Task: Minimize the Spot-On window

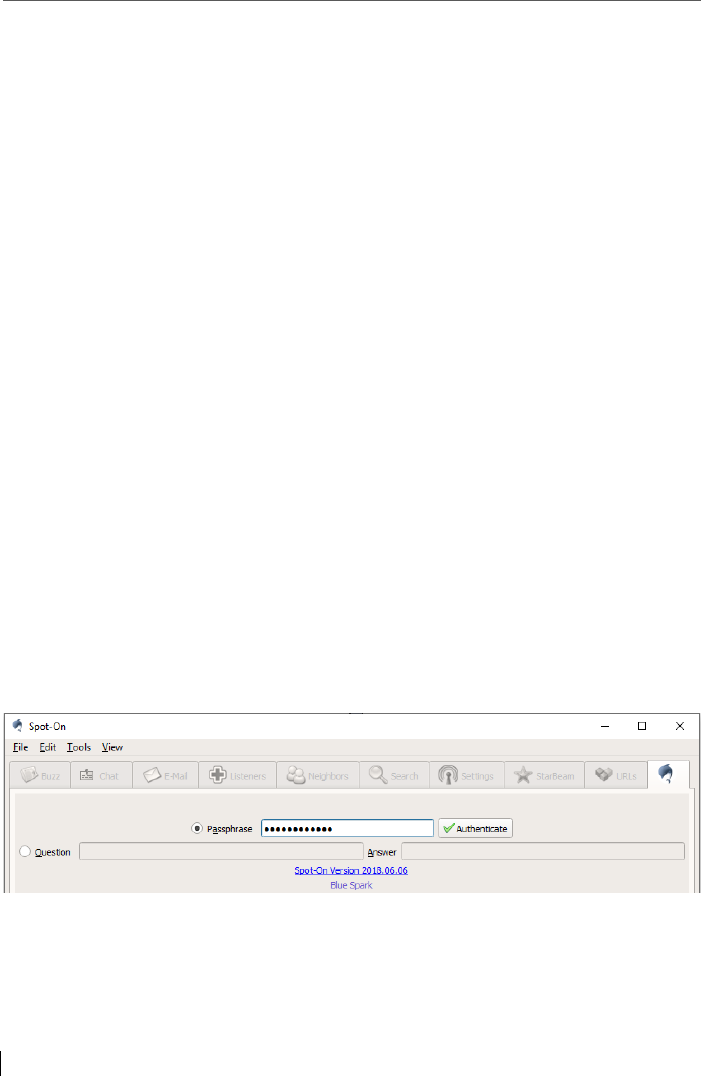Action: (605, 726)
